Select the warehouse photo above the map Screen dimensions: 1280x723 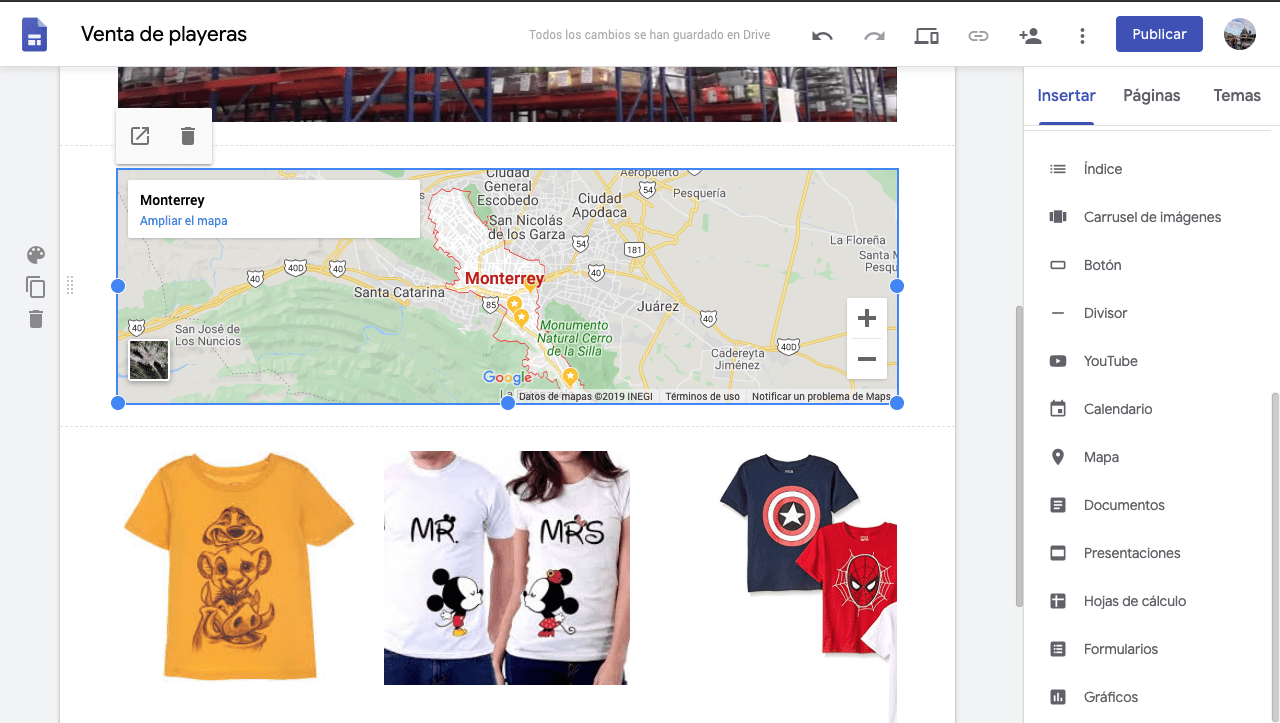pyautogui.click(x=507, y=94)
